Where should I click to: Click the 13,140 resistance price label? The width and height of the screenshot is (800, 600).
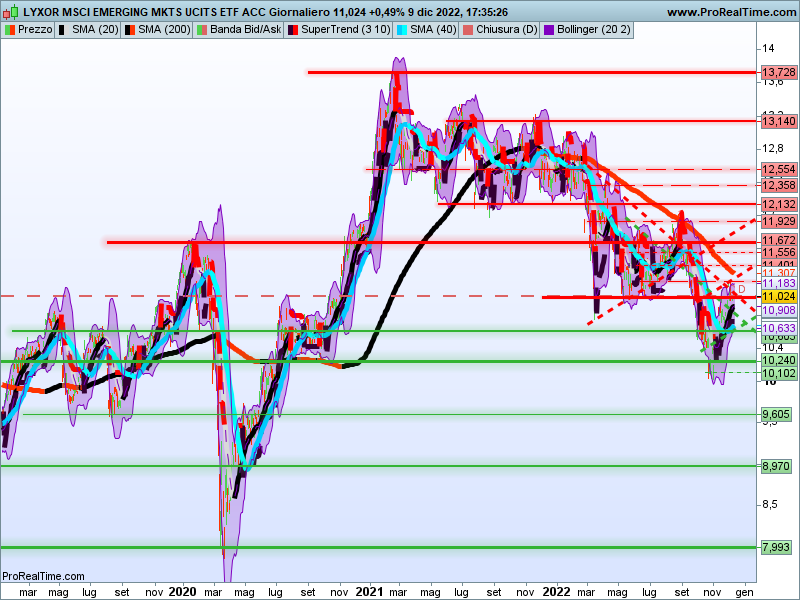[x=779, y=121]
